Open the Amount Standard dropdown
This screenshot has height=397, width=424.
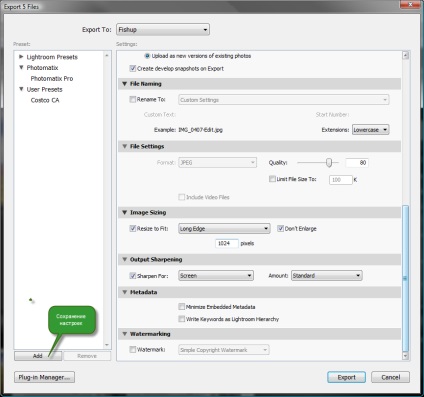[x=327, y=276]
